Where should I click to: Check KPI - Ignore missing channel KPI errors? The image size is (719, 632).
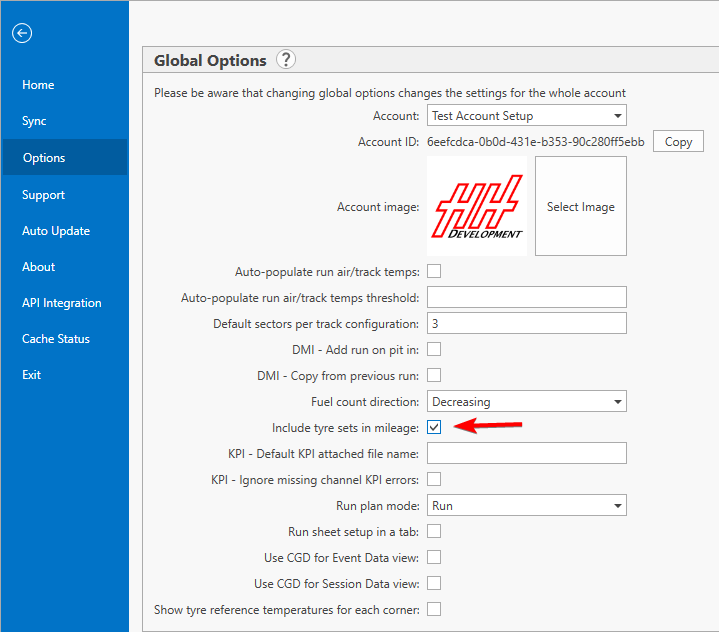click(434, 479)
